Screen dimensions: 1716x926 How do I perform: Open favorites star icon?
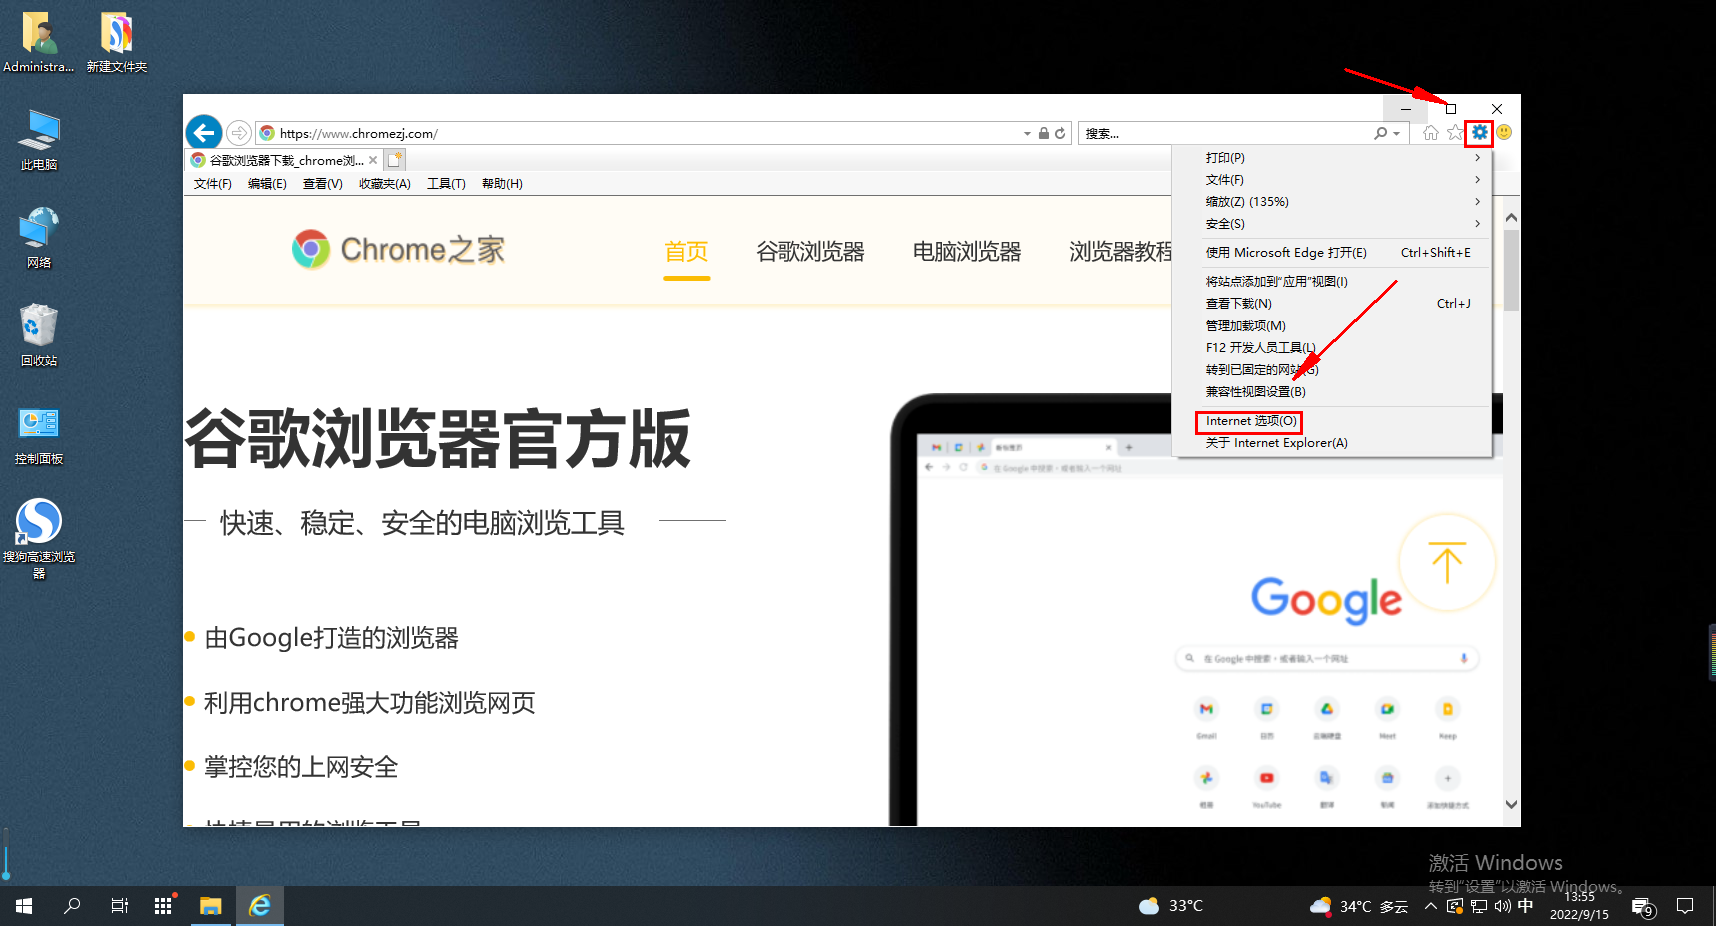pyautogui.click(x=1455, y=133)
